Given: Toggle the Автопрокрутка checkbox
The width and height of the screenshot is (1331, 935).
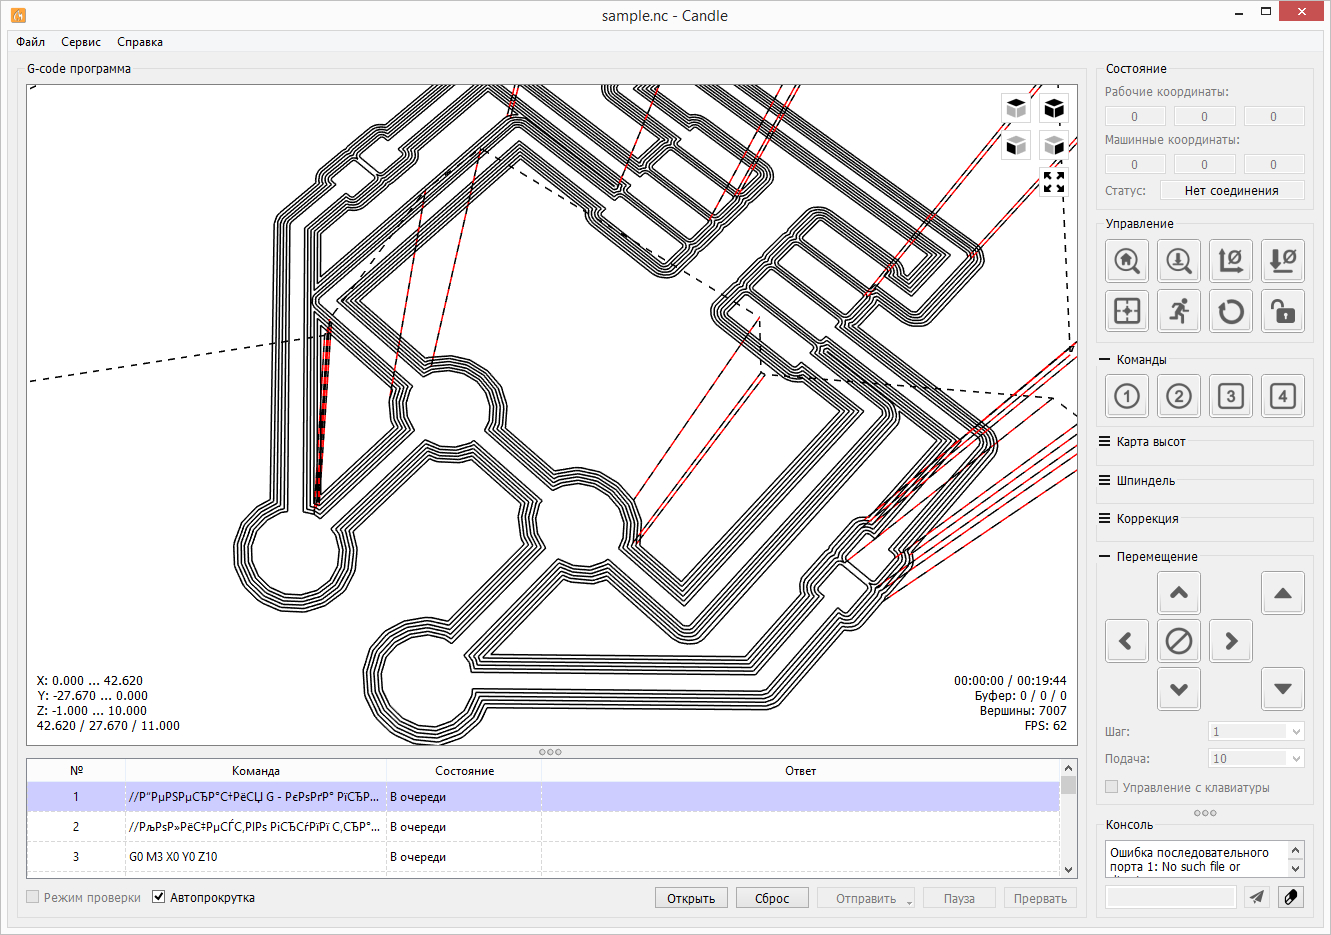Looking at the screenshot, I should [x=159, y=897].
